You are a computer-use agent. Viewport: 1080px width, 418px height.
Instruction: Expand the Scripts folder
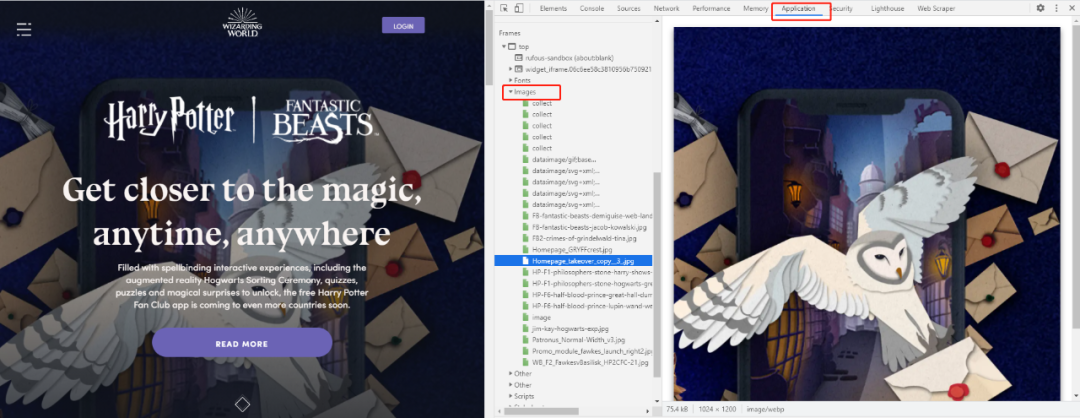coord(510,396)
